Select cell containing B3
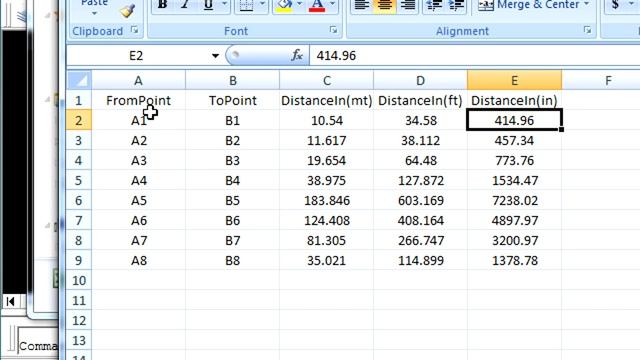This screenshot has height=360, width=640. 232,160
